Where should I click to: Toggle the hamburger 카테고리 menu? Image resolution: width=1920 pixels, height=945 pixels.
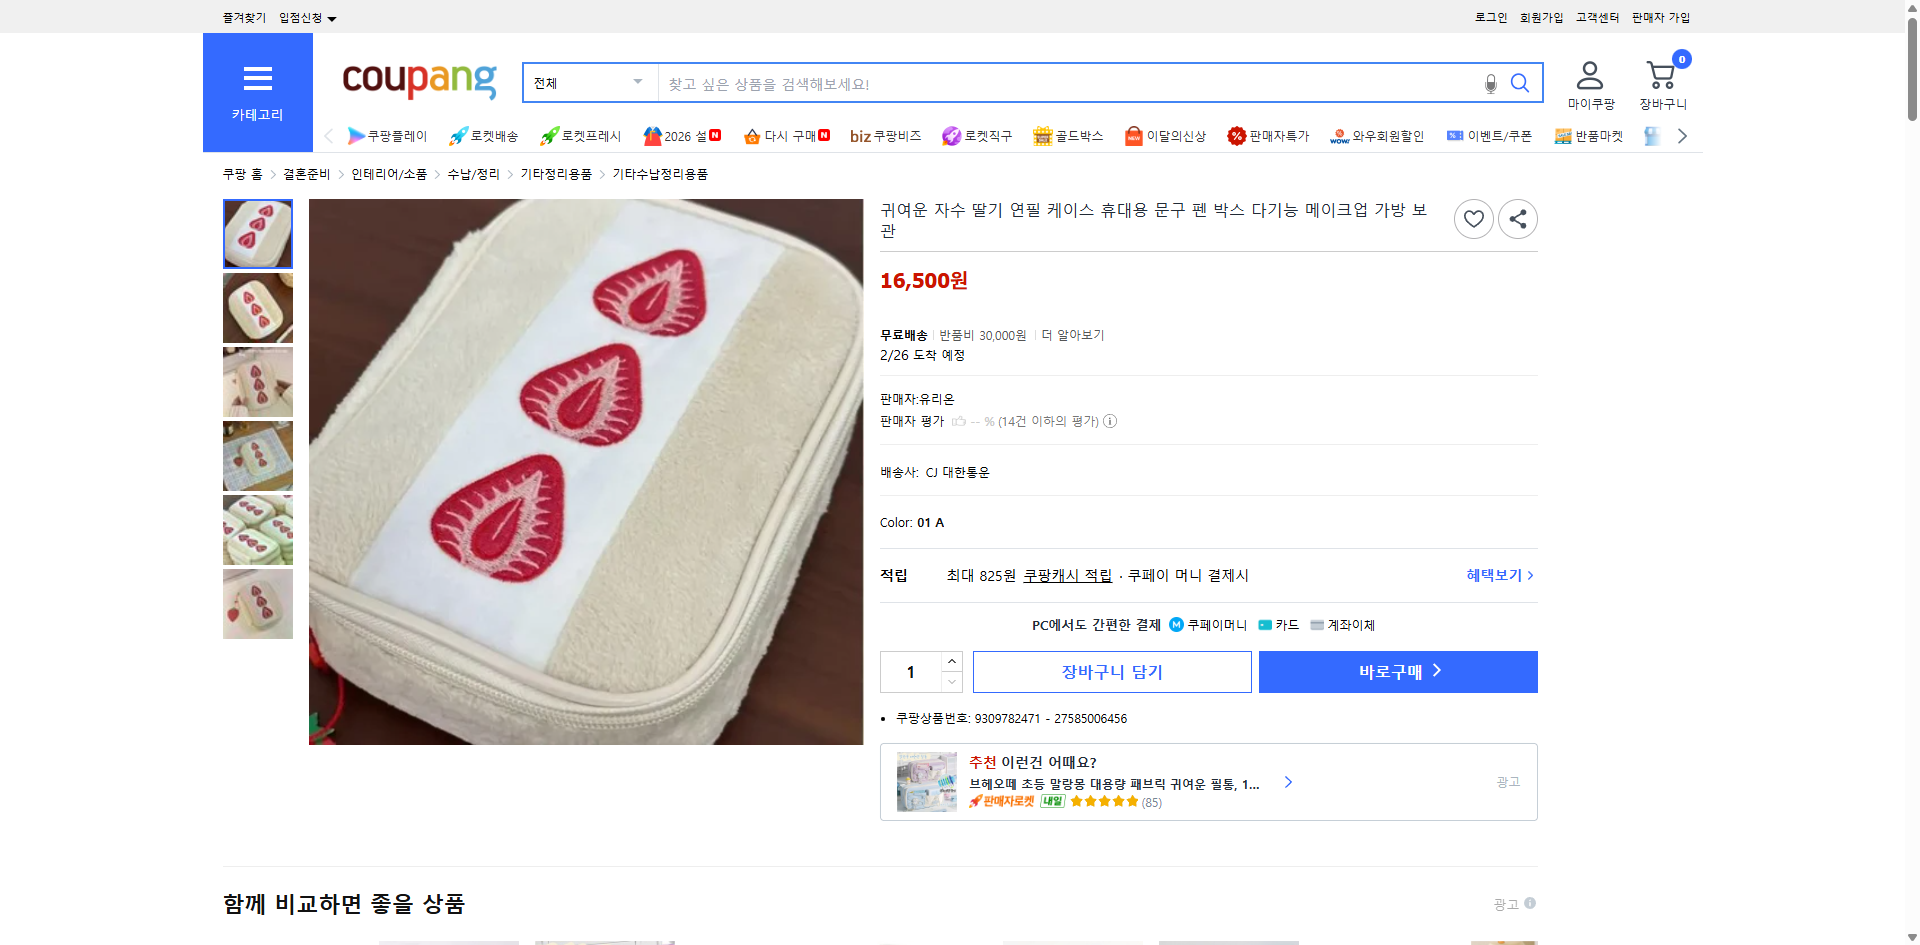click(257, 79)
